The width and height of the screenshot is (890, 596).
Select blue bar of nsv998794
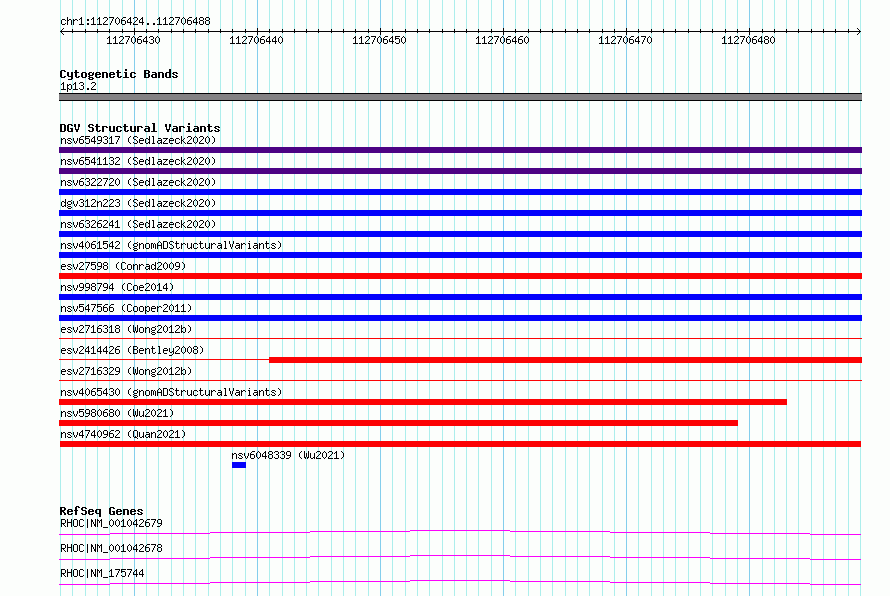click(460, 297)
